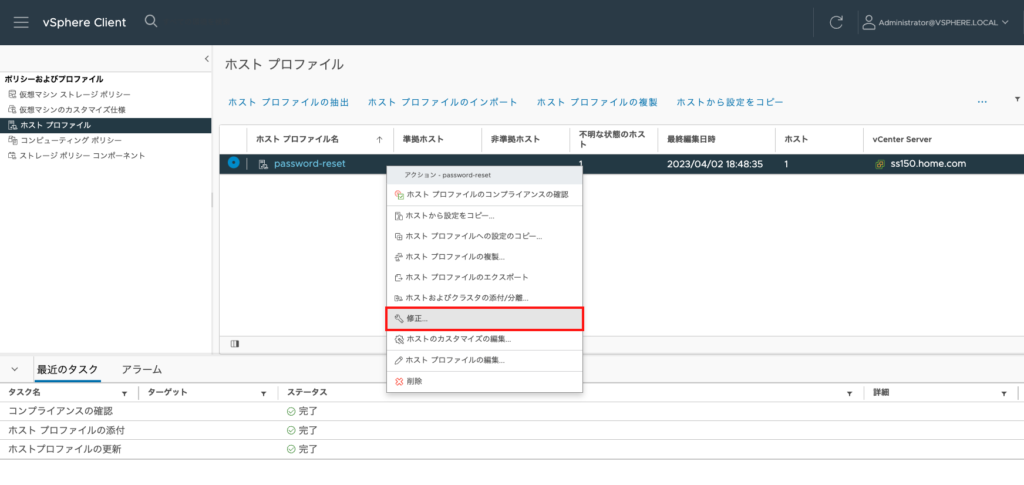This screenshot has width=1024, height=485.
Task: Choose ホストから設定をコピー... in context menu
Action: [x=485, y=215]
